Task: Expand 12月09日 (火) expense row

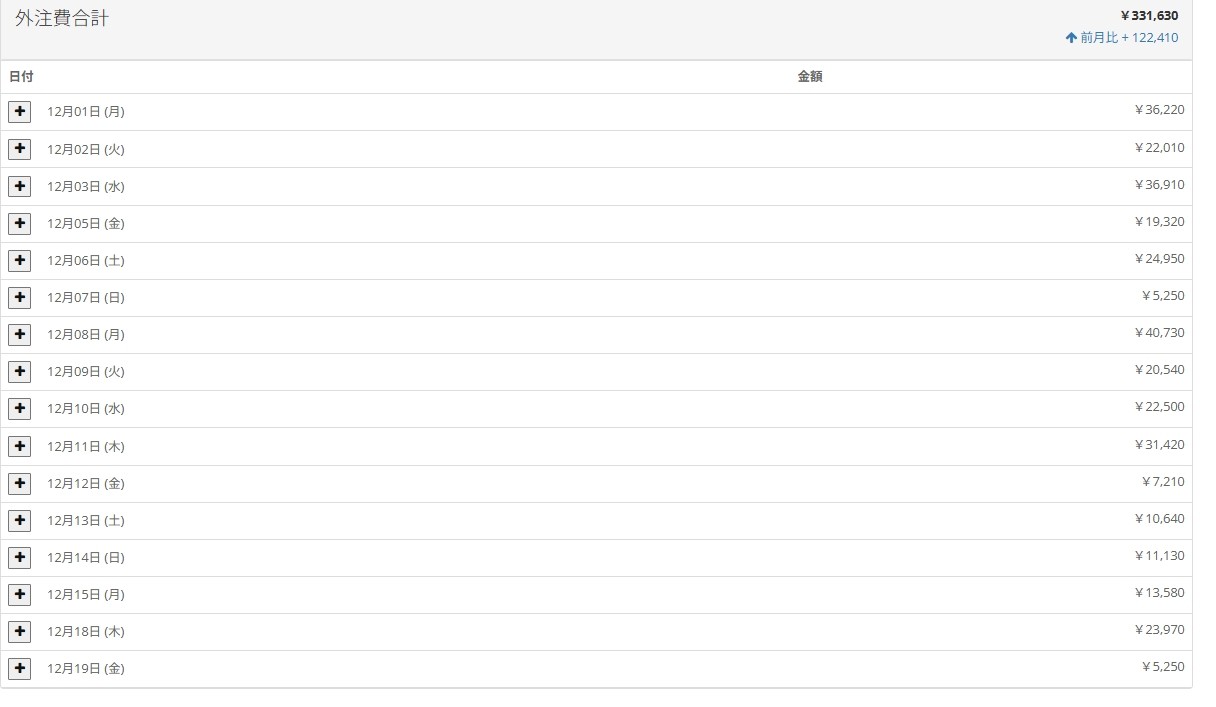Action: (x=19, y=371)
